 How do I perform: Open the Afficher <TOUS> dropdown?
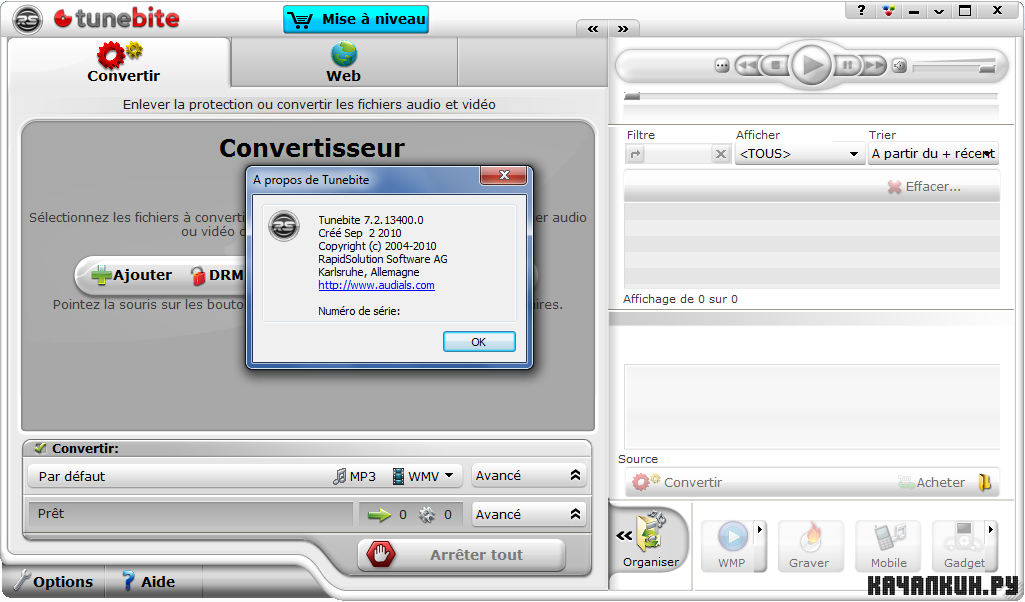(x=799, y=154)
